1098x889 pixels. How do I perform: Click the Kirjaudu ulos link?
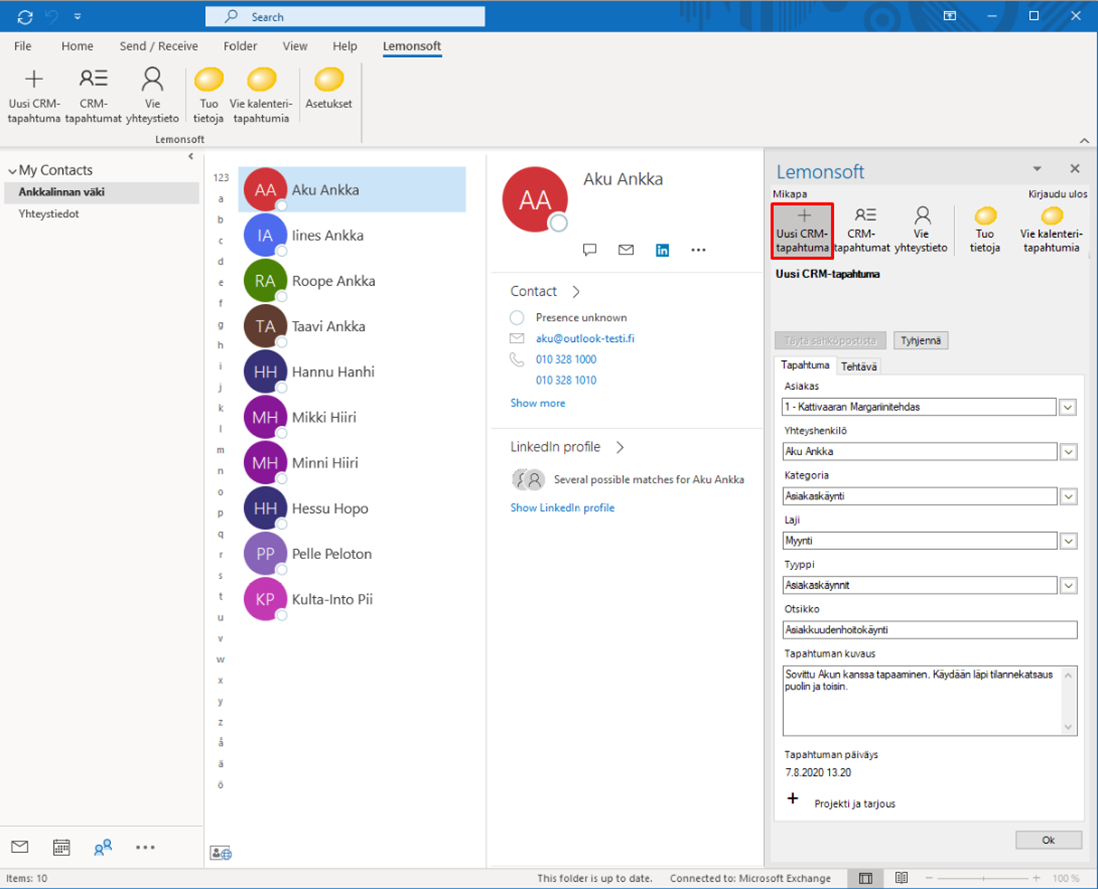(1057, 194)
